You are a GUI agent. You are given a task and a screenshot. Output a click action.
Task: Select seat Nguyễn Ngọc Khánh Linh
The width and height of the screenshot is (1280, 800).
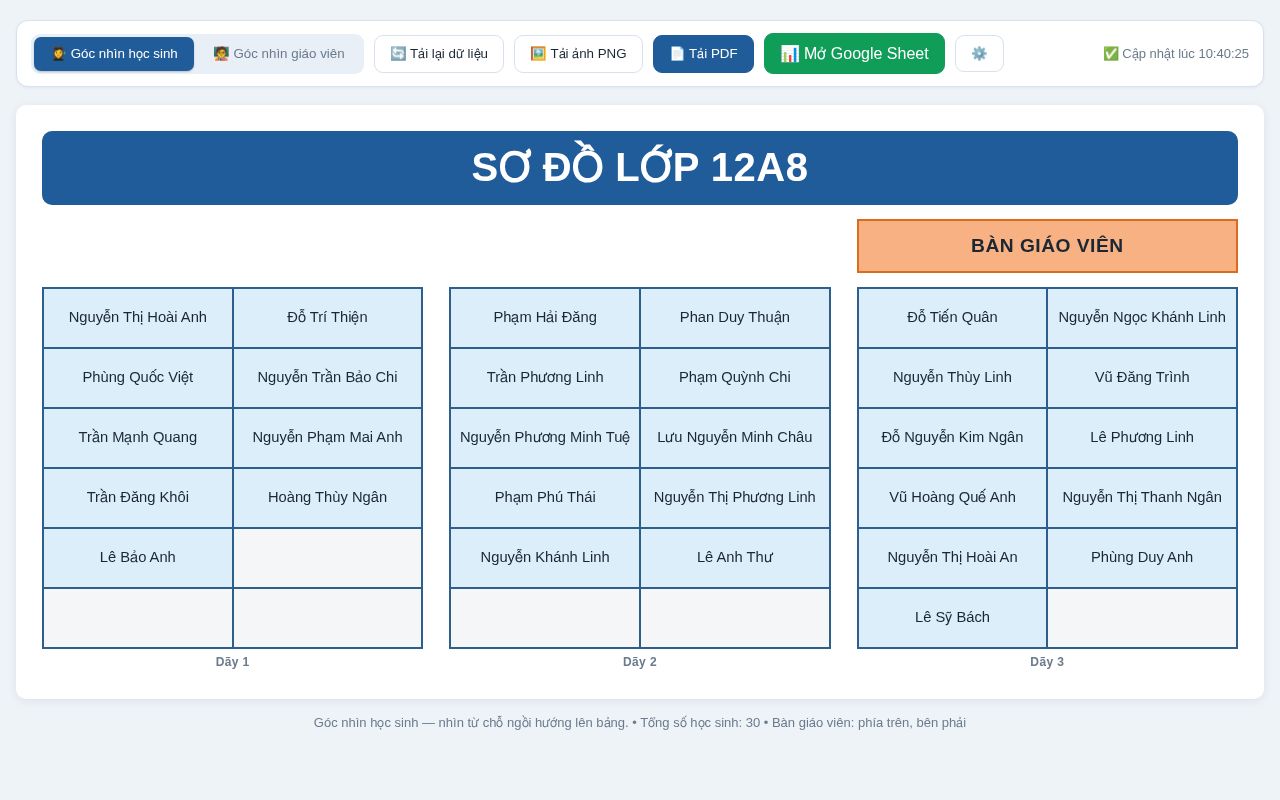pyautogui.click(x=1142, y=318)
